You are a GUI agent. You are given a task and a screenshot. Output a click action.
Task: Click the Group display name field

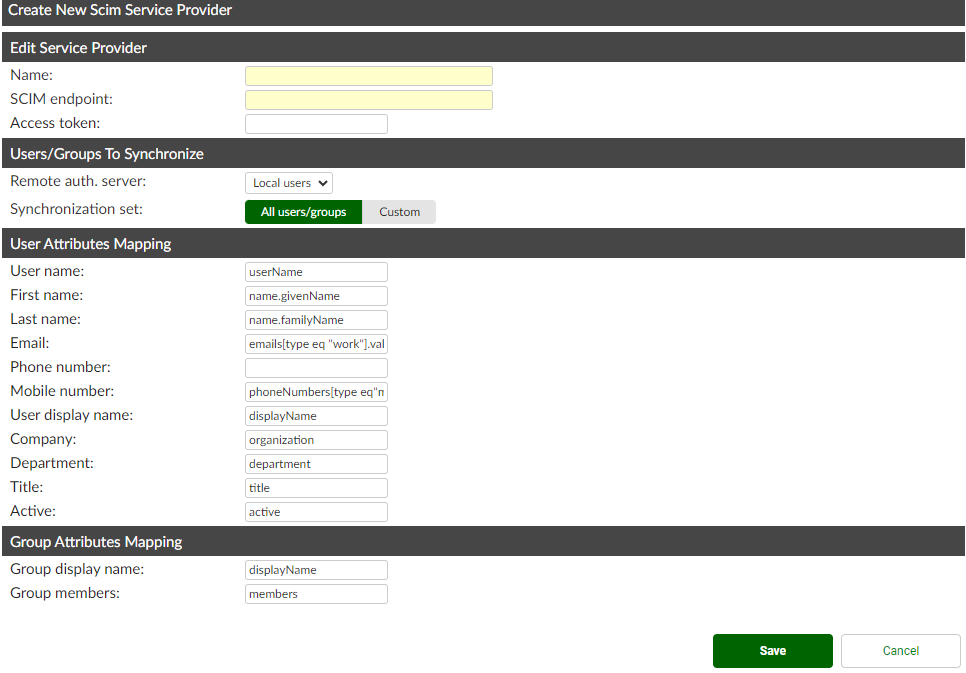pos(316,569)
